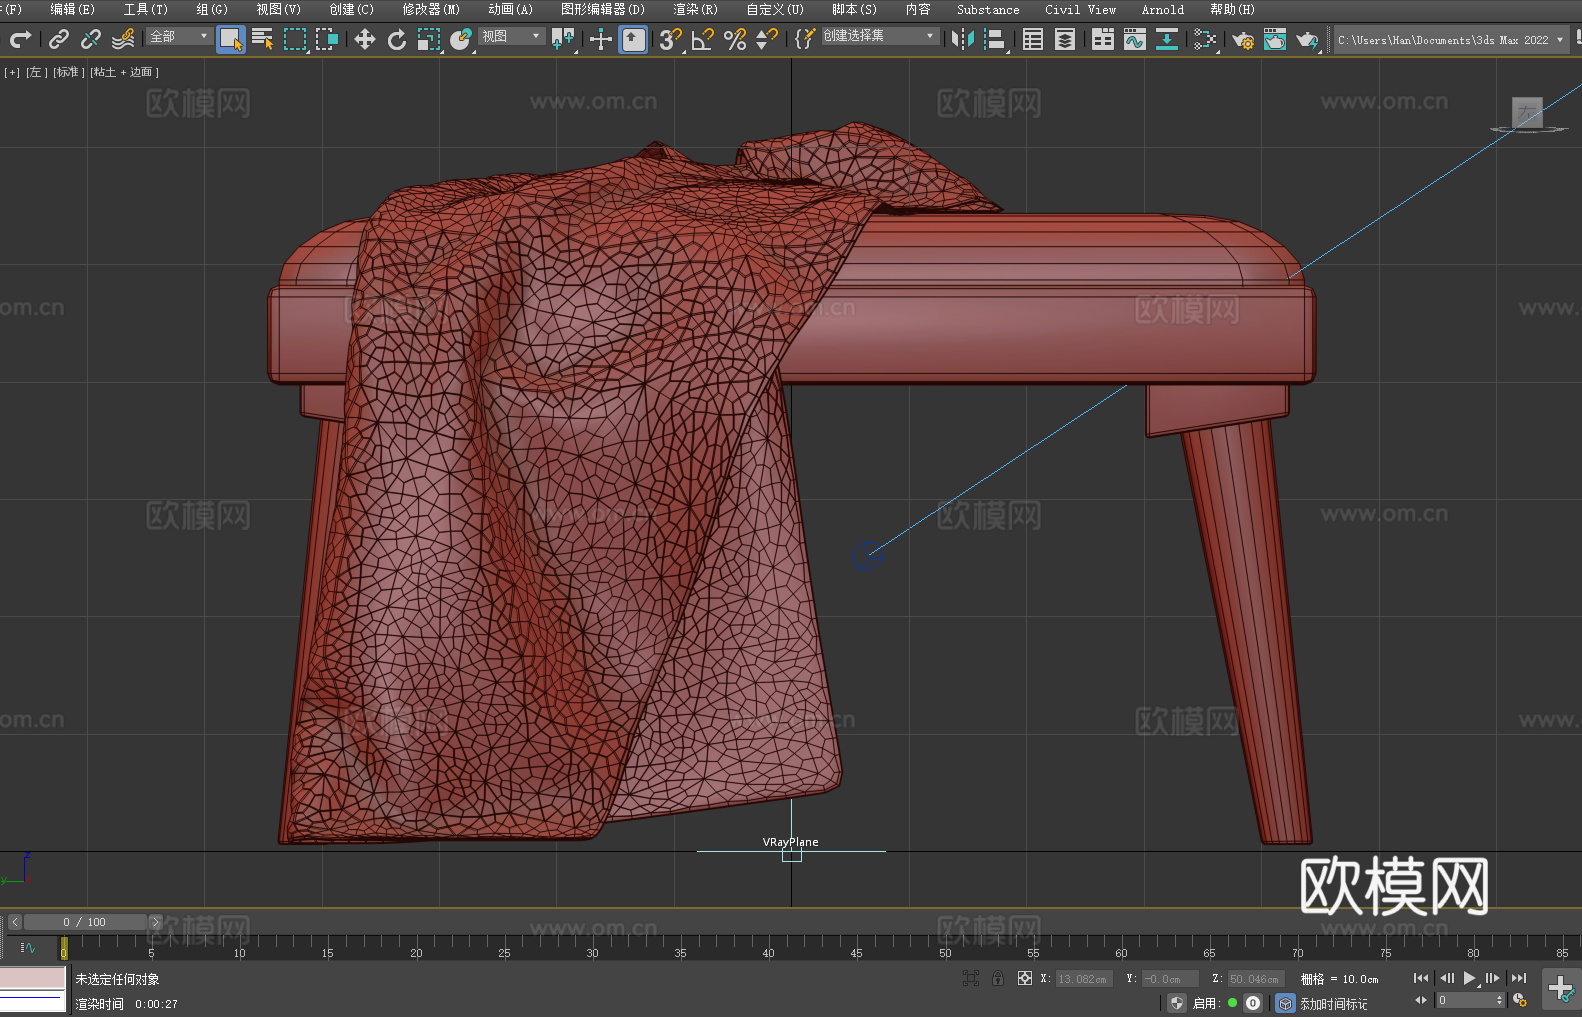Screen dimensions: 1582x1017
Task: Toggle the Angle Snap button
Action: 703,39
